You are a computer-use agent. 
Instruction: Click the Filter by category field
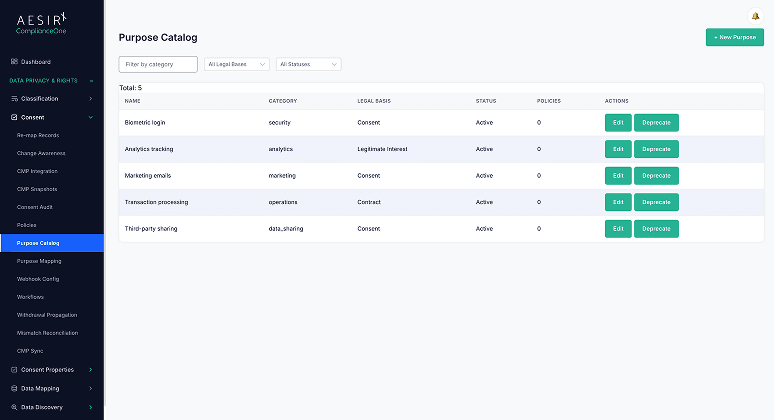[x=158, y=64]
